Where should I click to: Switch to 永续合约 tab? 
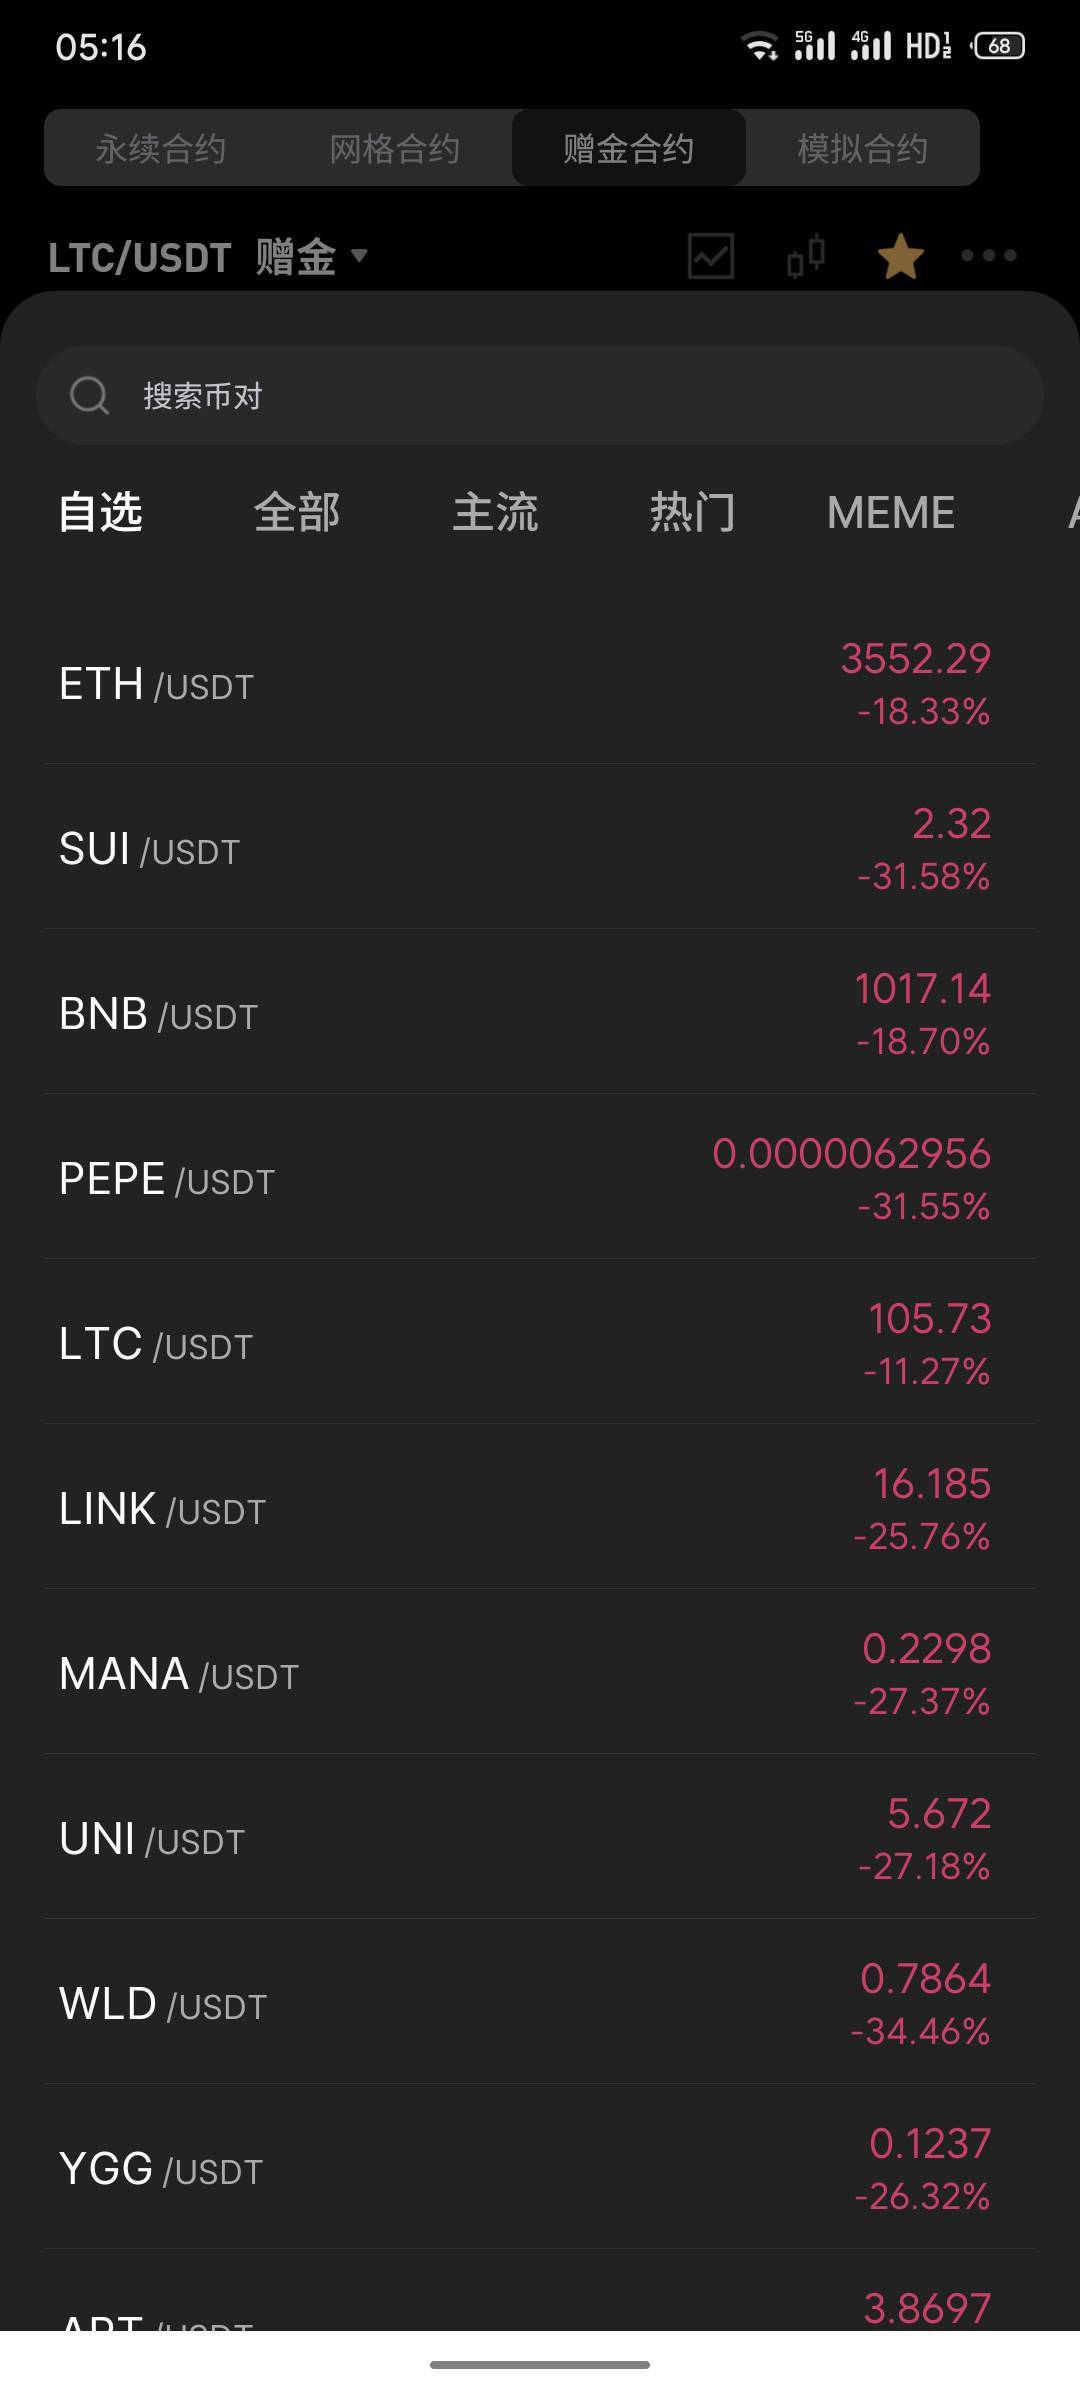point(161,149)
